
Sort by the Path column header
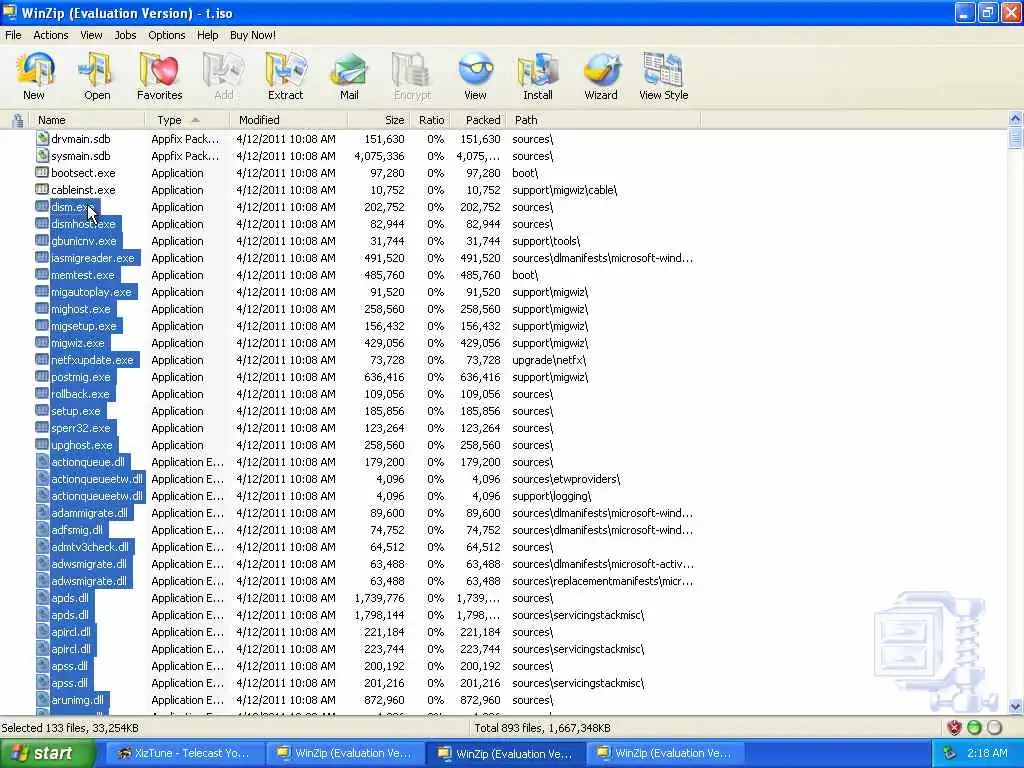pyautogui.click(x=603, y=120)
